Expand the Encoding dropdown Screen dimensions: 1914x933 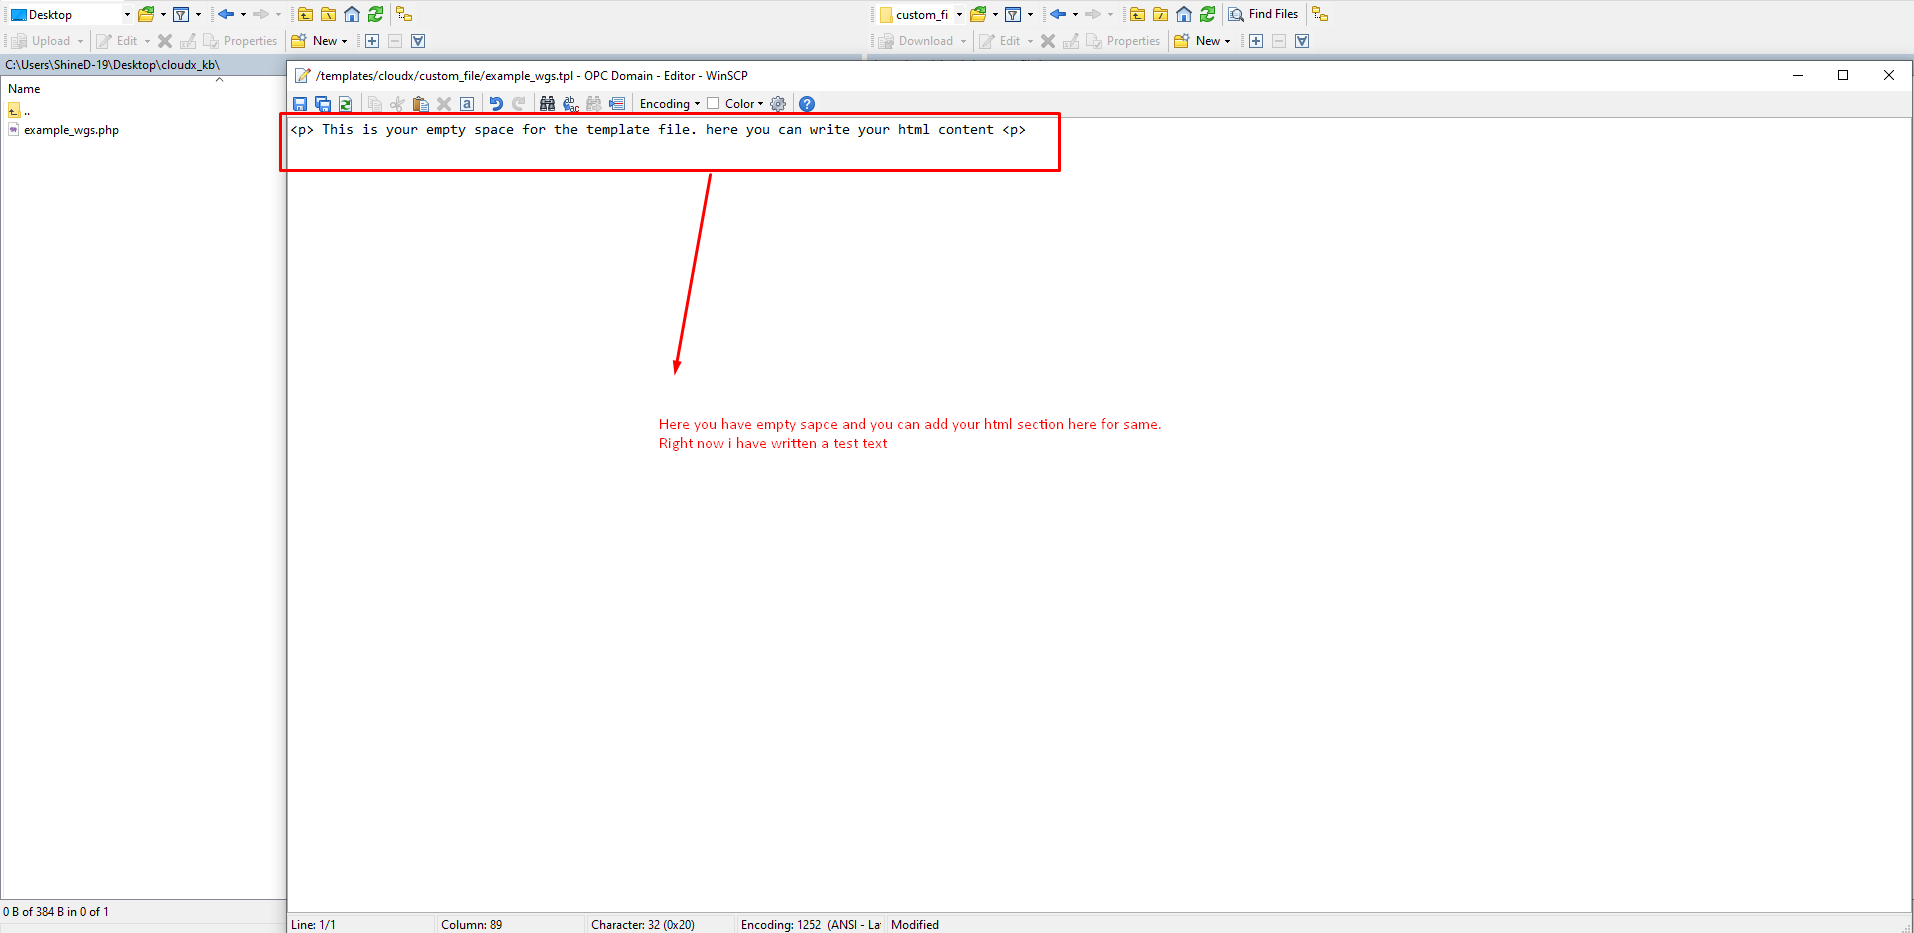669,104
